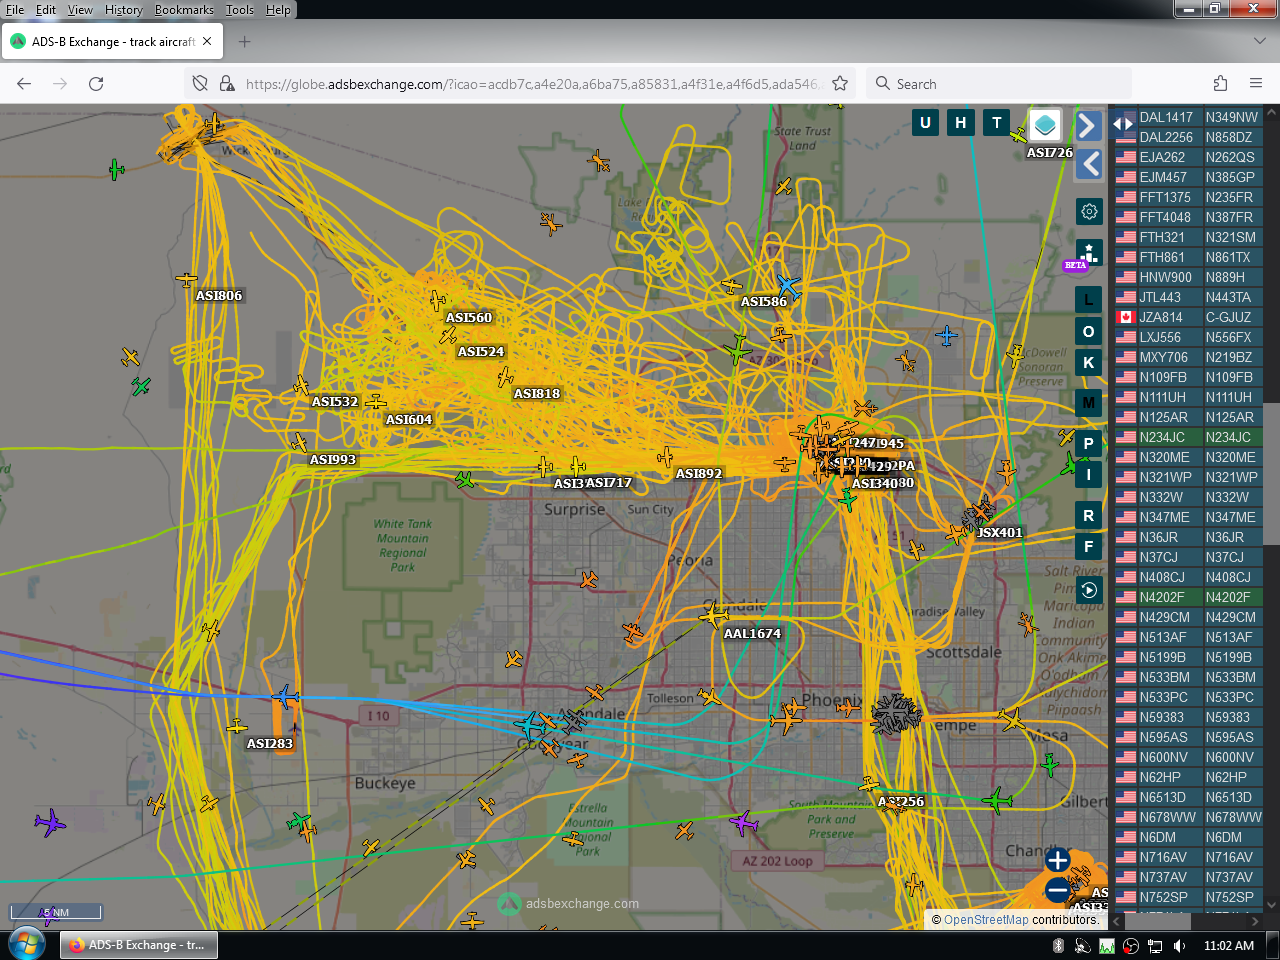The width and height of the screenshot is (1280, 960).
Task: Open the File menu
Action: [x=15, y=10]
